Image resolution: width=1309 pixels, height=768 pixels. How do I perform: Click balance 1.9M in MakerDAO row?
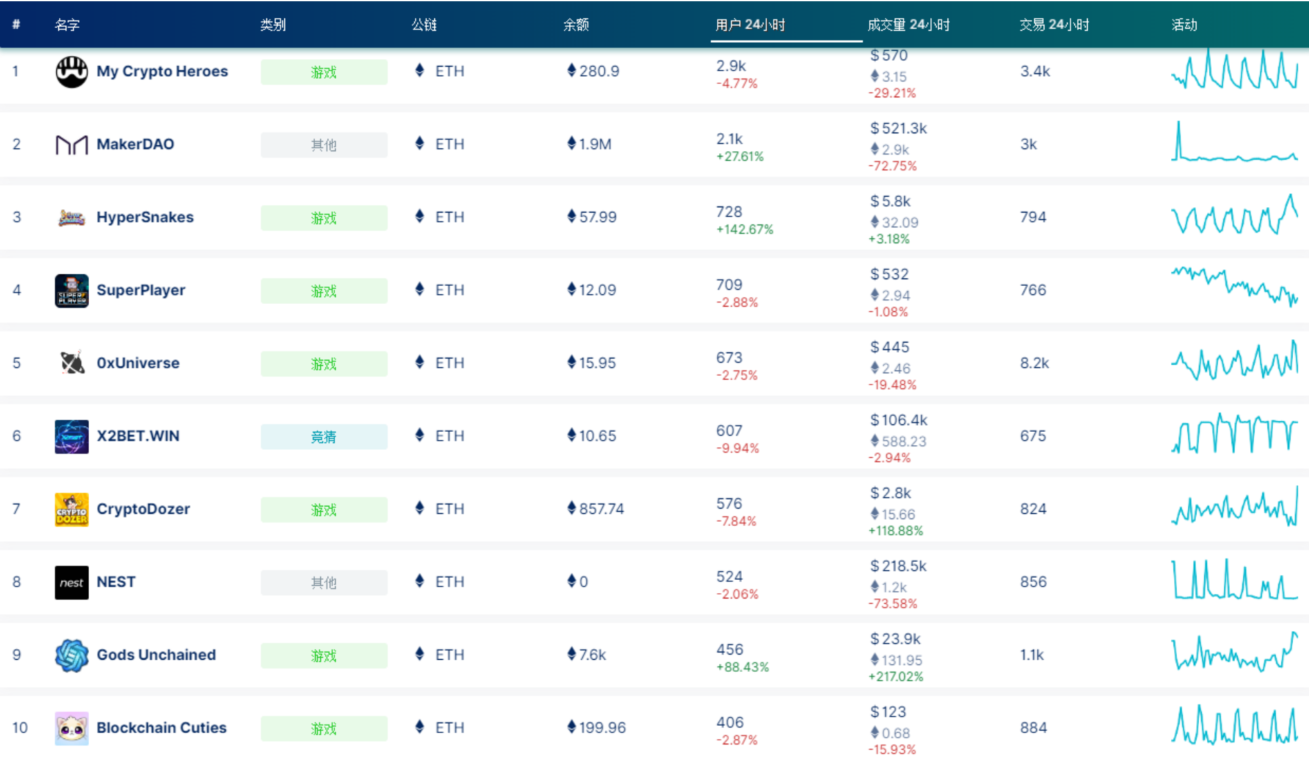point(589,144)
